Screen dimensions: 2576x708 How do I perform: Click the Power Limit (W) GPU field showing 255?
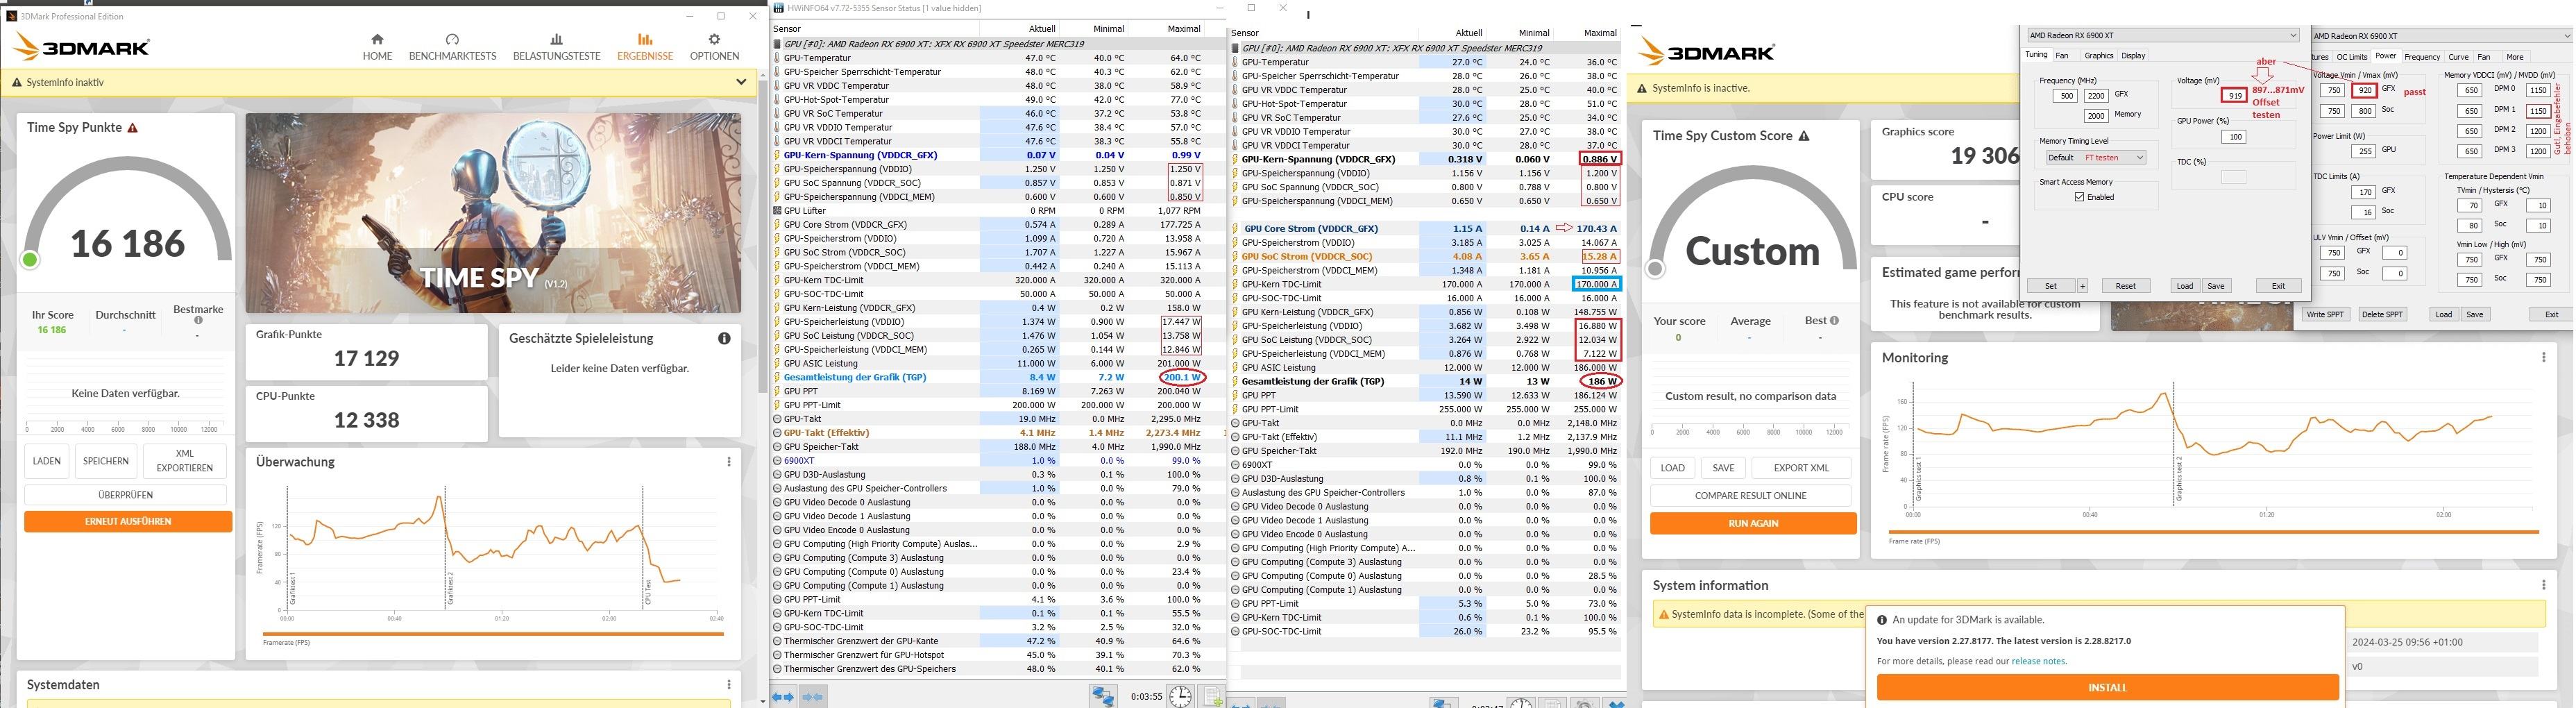point(2363,151)
